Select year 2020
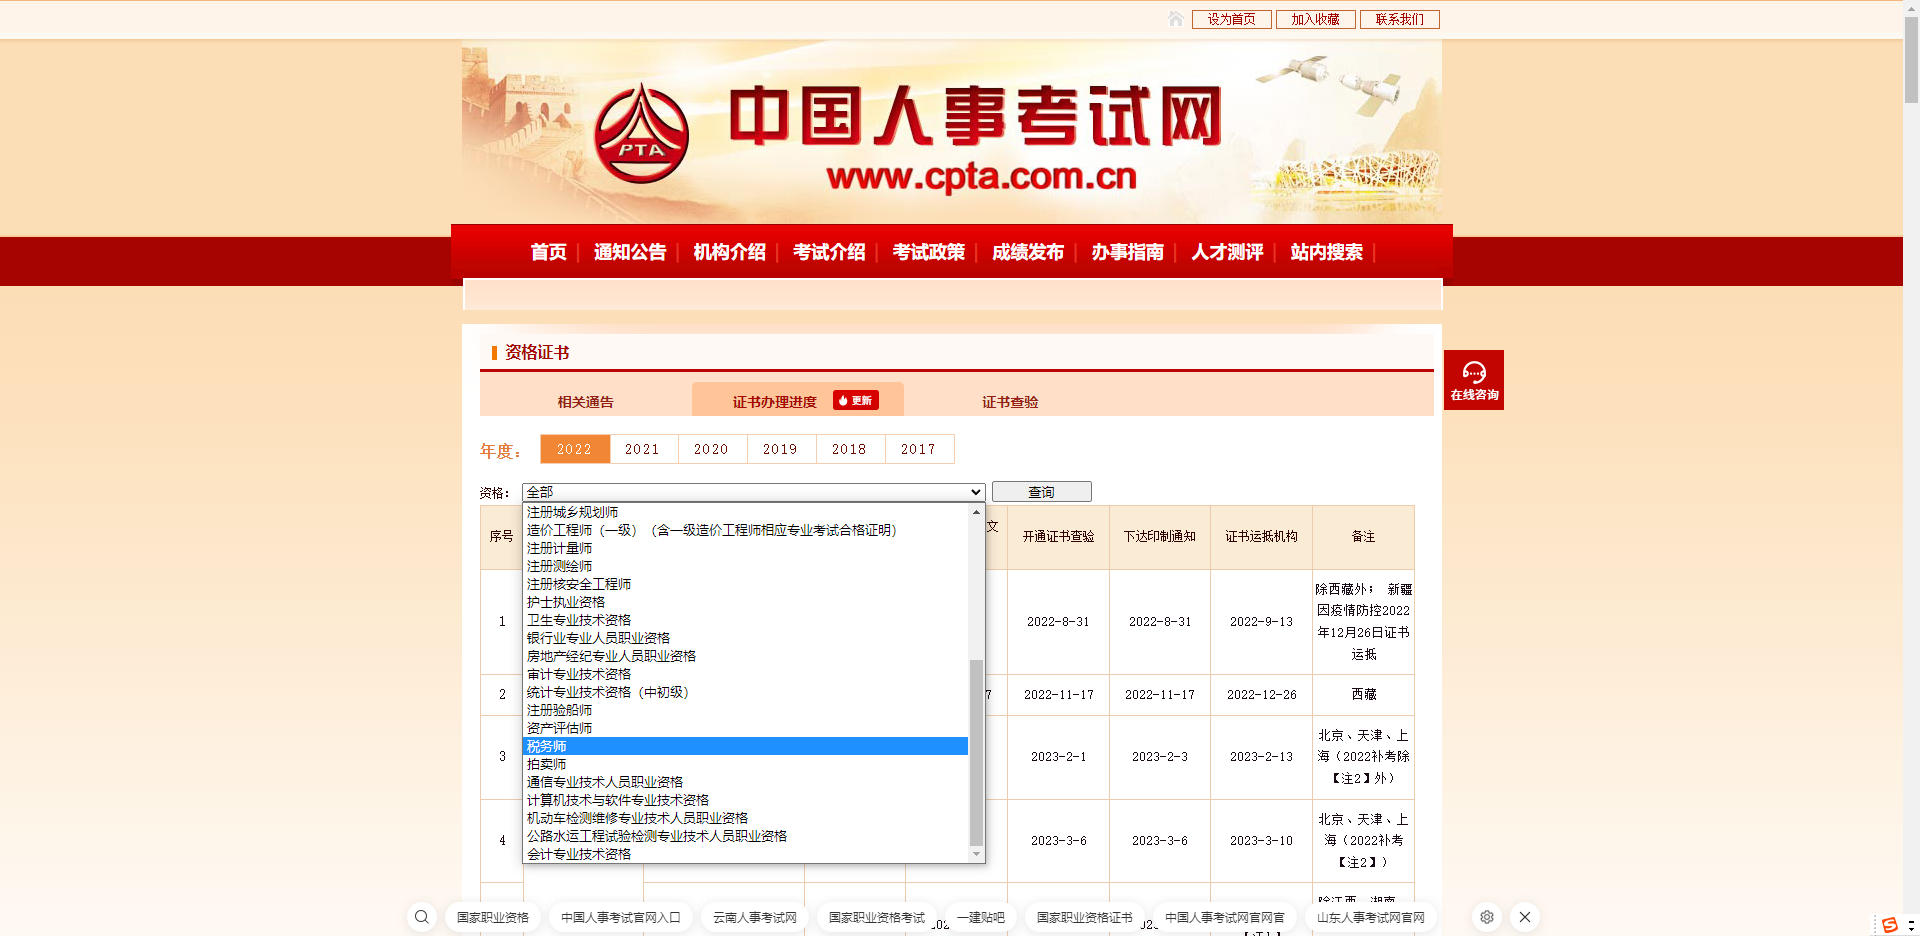Image resolution: width=1920 pixels, height=936 pixels. [x=712, y=449]
